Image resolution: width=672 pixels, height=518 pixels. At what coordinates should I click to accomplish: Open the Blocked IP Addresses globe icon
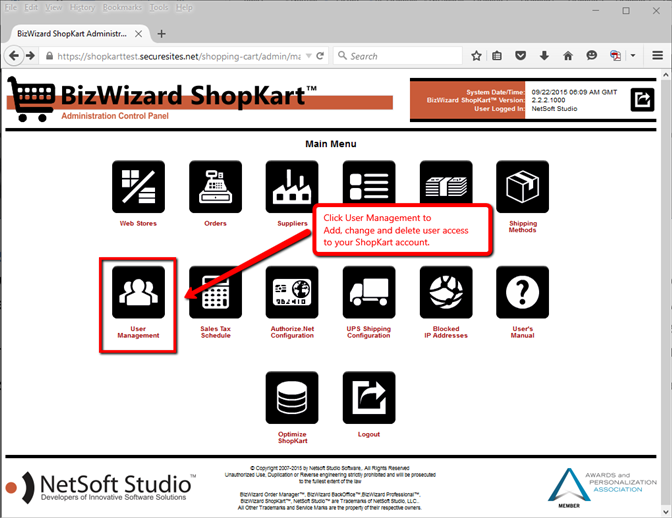click(446, 292)
